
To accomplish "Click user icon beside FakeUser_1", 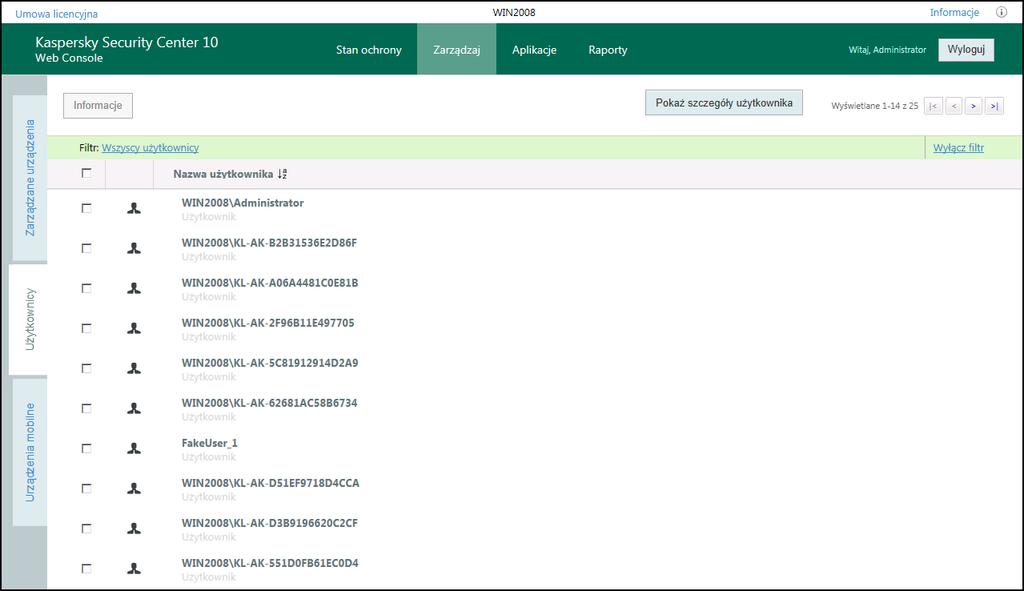I will pyautogui.click(x=134, y=449).
